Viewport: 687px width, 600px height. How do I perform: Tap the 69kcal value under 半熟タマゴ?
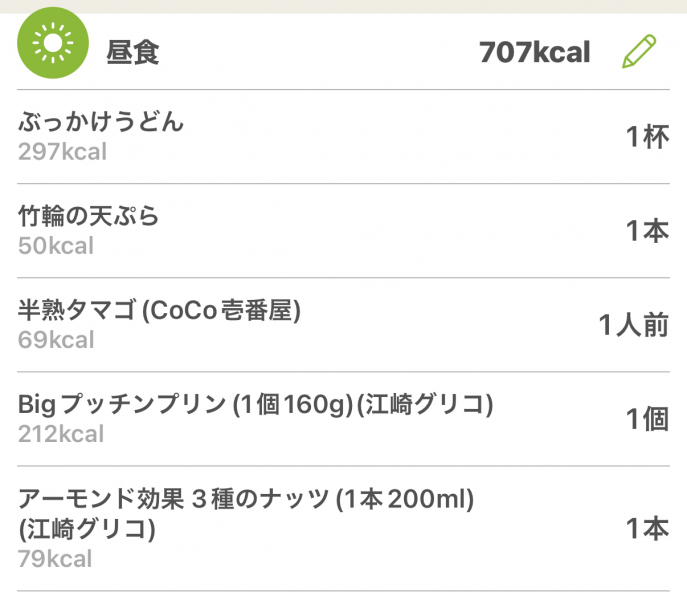coord(56,340)
